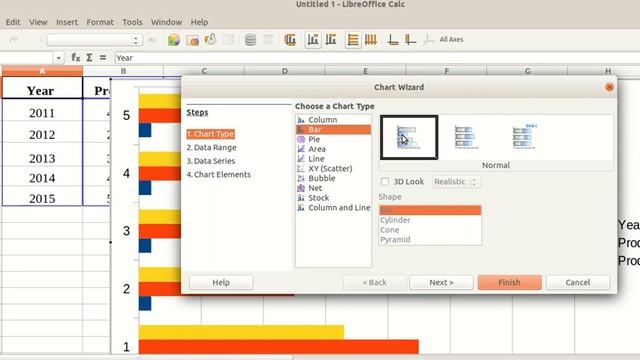Click the Cancel button
The image size is (640, 360).
[x=578, y=282]
